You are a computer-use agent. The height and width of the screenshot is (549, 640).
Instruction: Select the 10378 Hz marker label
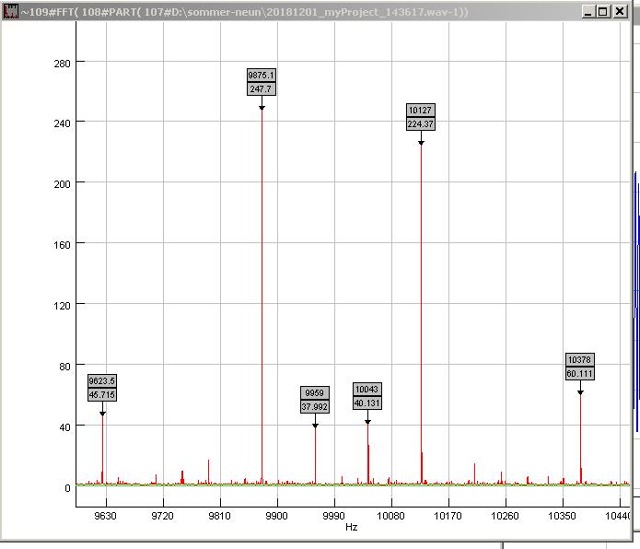tap(579, 360)
